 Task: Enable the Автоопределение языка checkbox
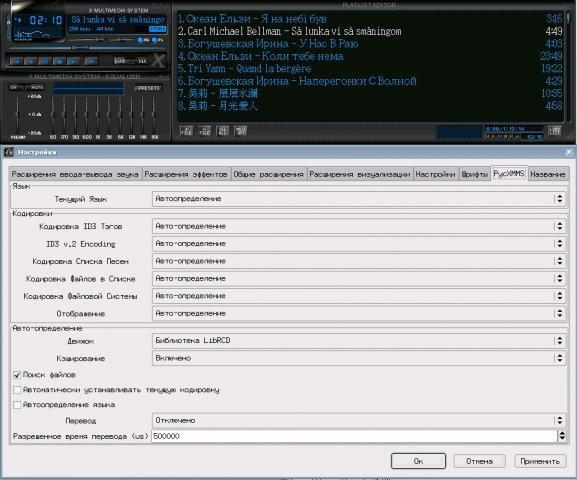tap(17, 405)
